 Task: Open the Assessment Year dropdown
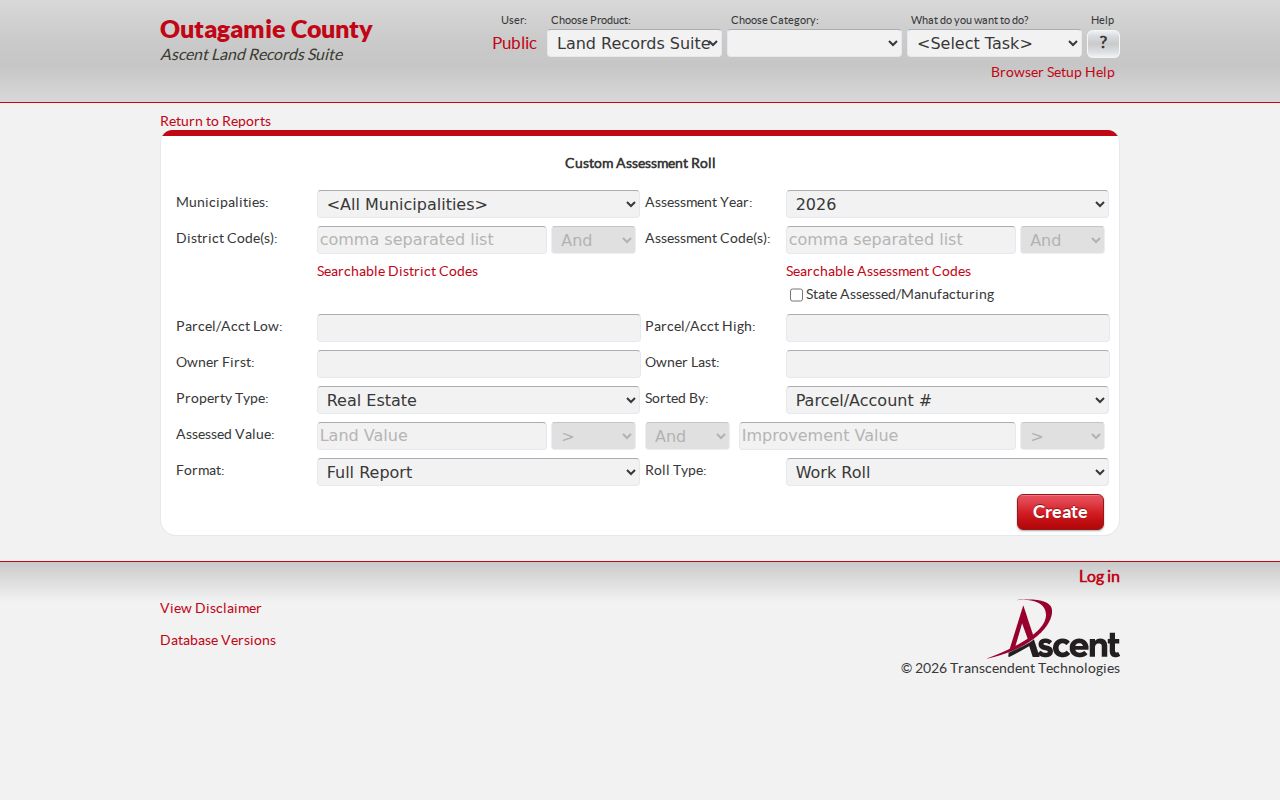[x=947, y=204]
